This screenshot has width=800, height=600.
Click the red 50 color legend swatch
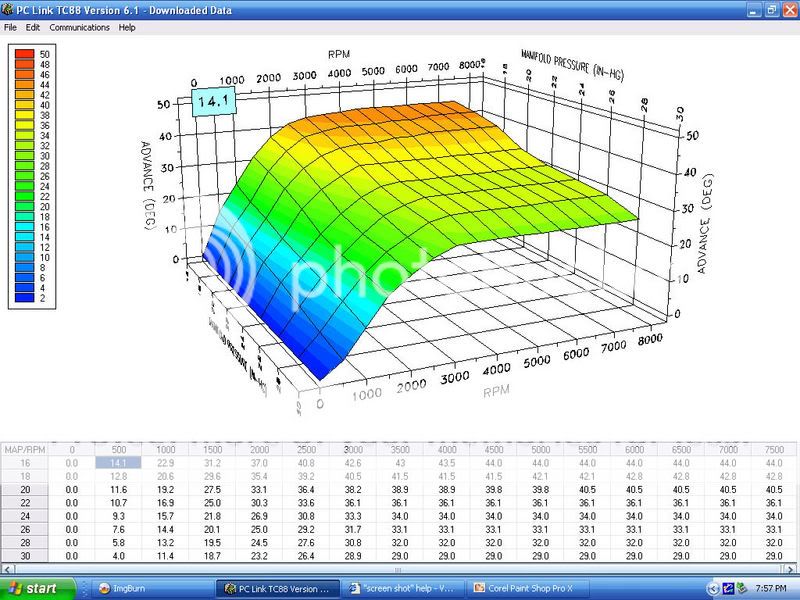coord(22,51)
